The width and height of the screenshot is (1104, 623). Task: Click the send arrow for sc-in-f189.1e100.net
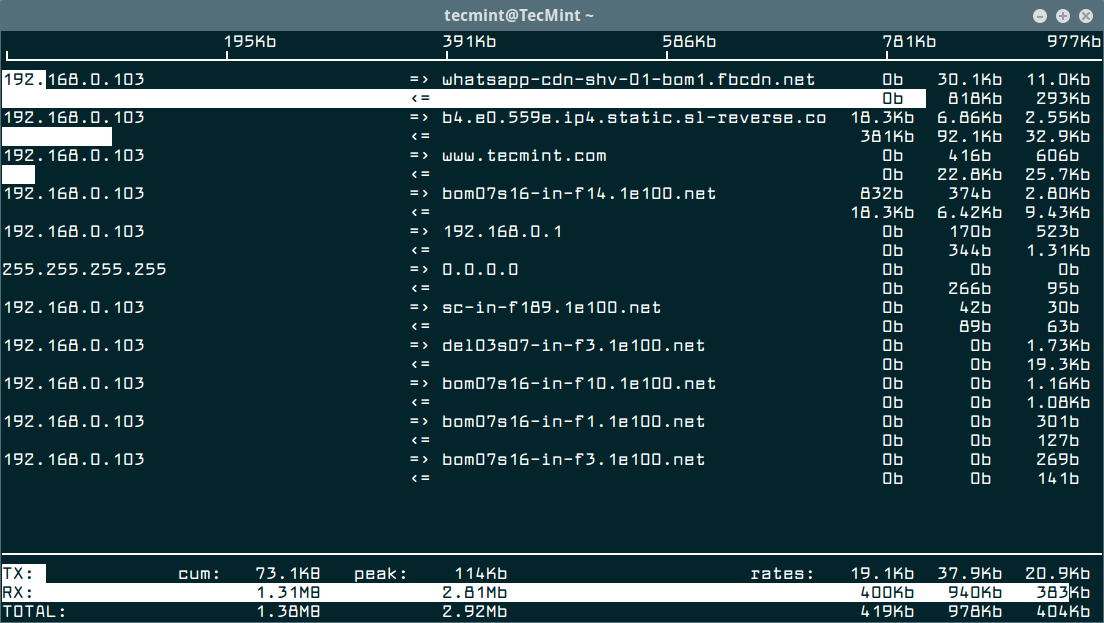tap(420, 307)
